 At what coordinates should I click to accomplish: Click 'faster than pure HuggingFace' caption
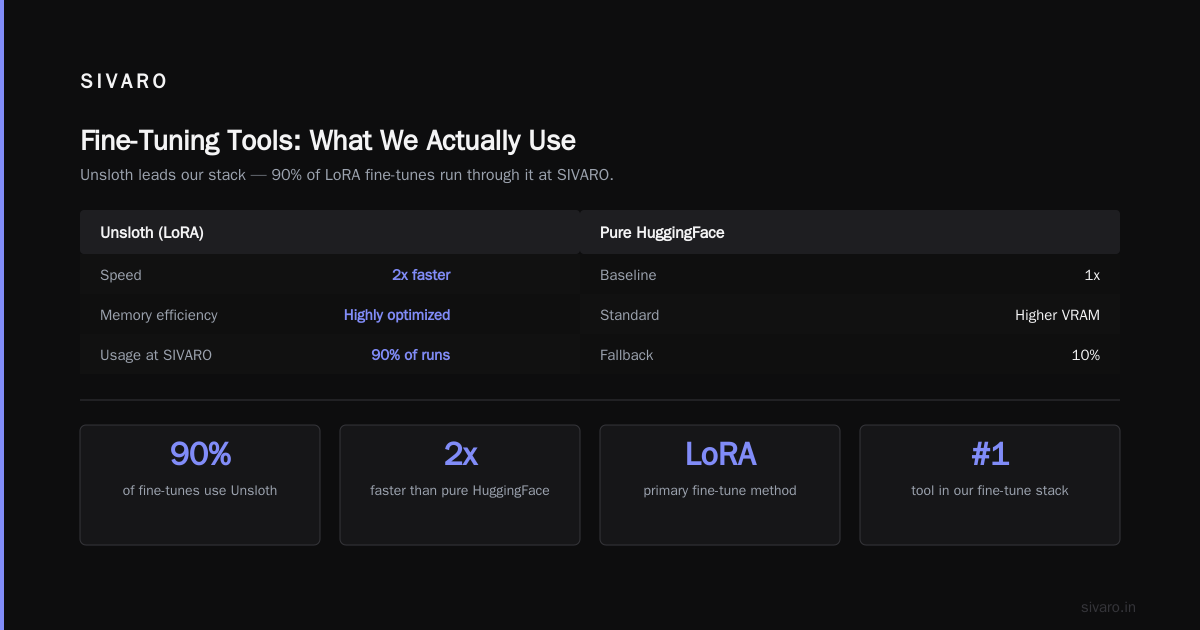460,491
